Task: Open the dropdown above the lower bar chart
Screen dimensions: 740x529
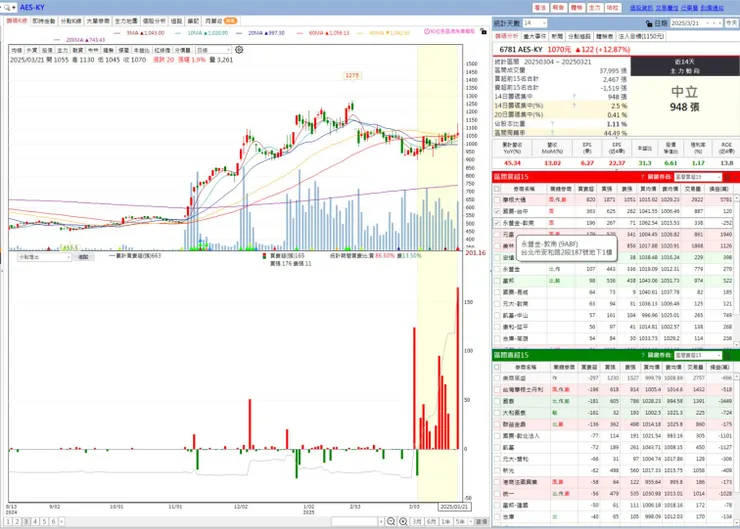Action: pyautogui.click(x=44, y=257)
